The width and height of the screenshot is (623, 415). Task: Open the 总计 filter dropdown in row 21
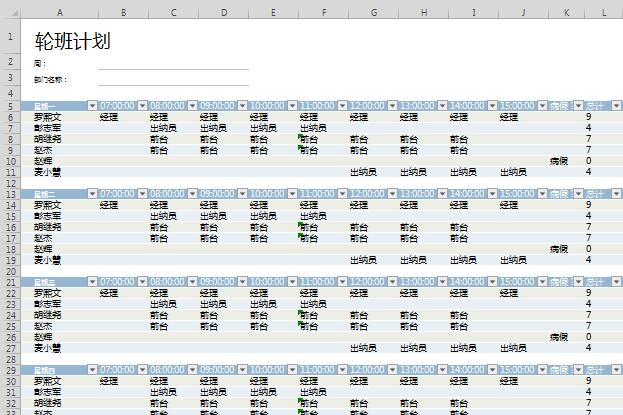click(x=615, y=282)
